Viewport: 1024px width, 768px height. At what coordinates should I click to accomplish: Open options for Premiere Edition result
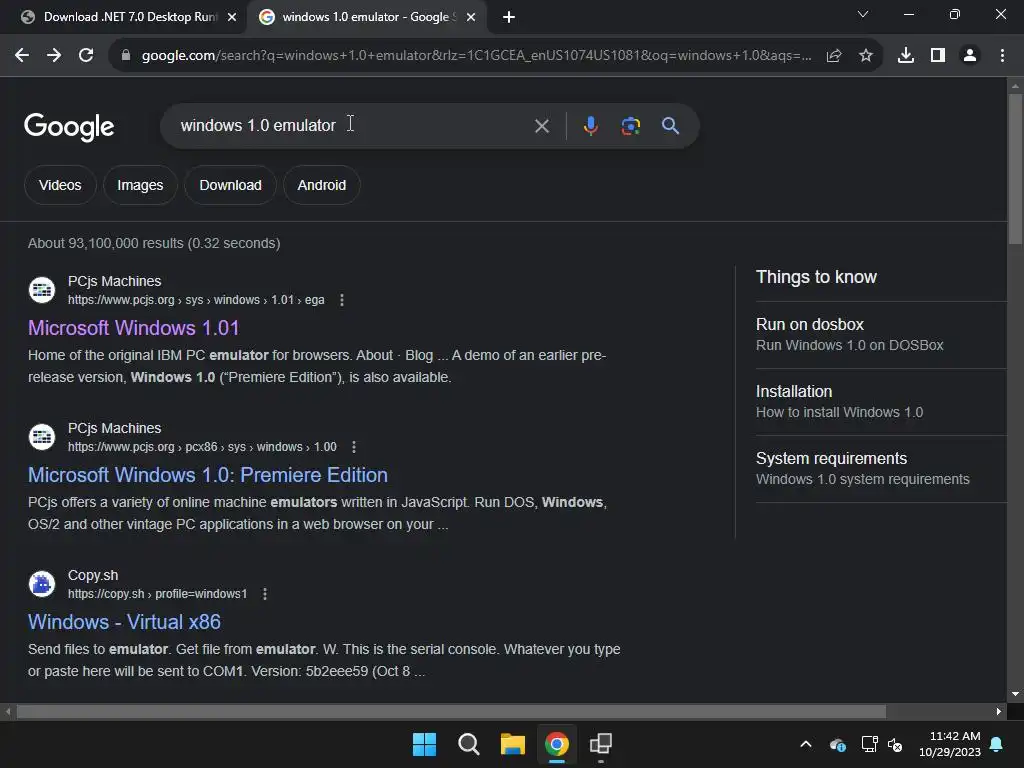[x=354, y=447]
